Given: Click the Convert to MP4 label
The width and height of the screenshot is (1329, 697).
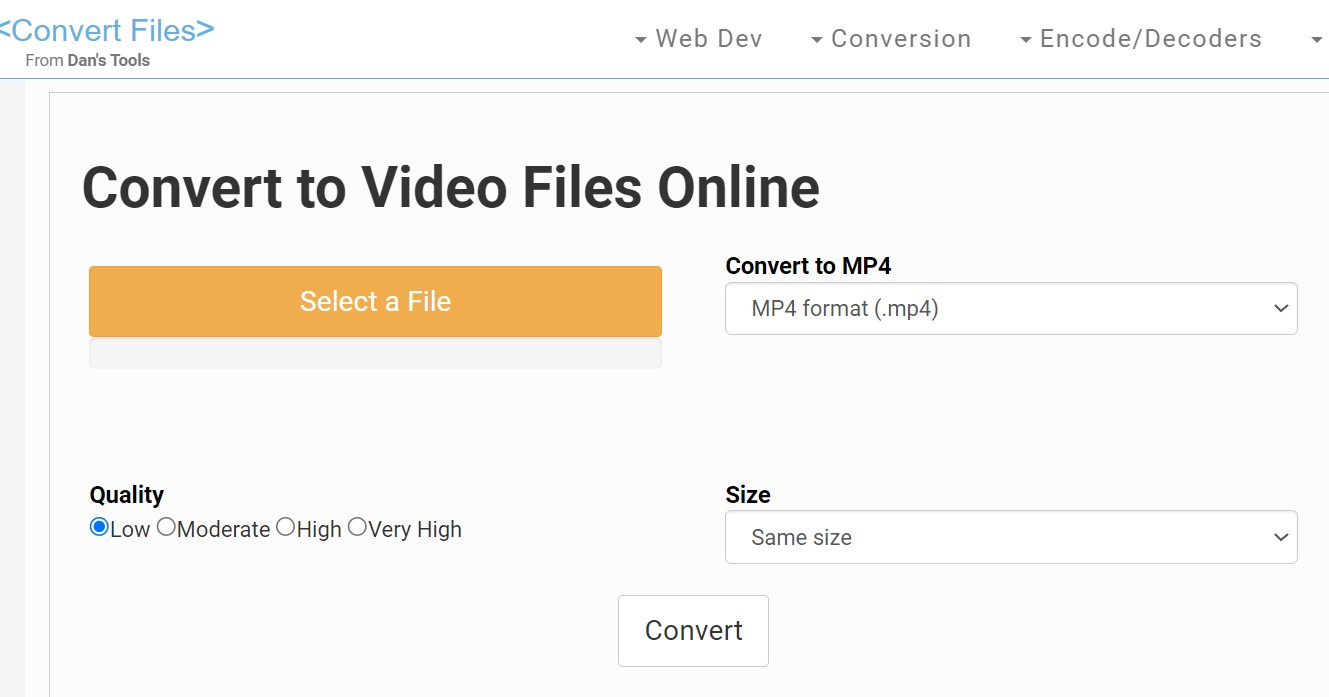Looking at the screenshot, I should tap(808, 266).
